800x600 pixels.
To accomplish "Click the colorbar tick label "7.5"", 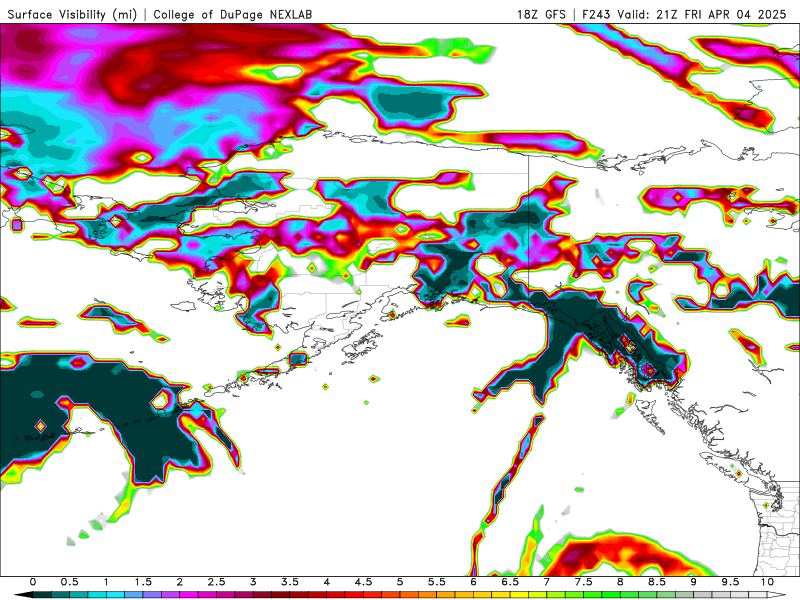I will tap(584, 582).
